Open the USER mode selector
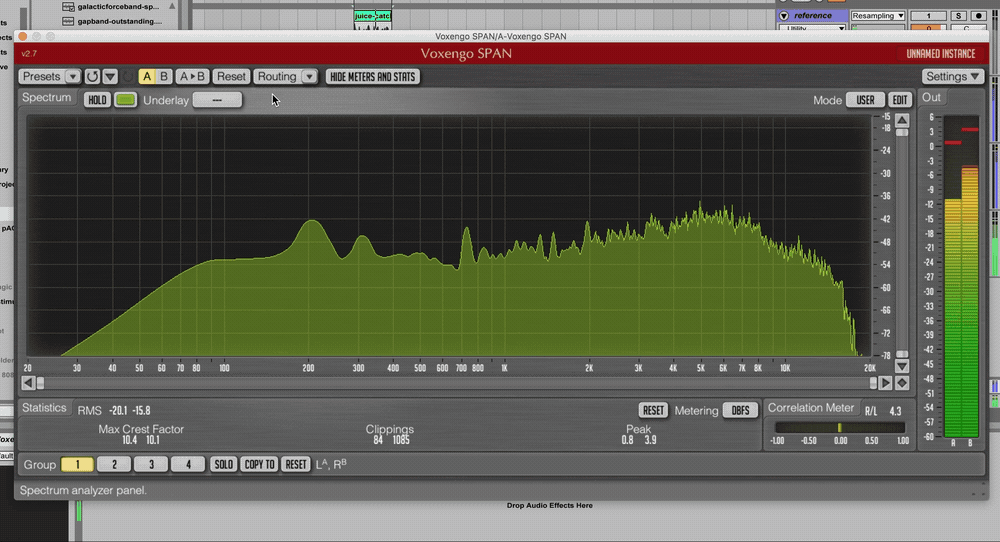Viewport: 1000px width, 542px height. pyautogui.click(x=865, y=100)
